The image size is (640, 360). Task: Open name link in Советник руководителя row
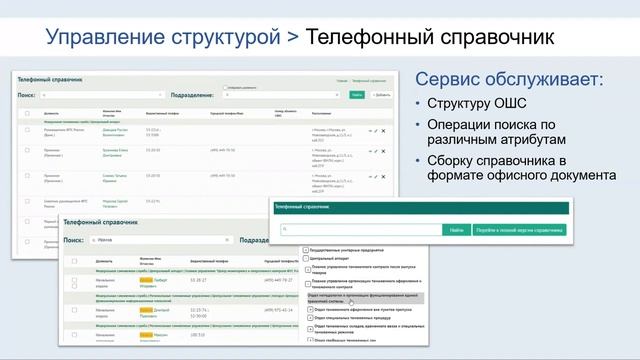point(115,204)
